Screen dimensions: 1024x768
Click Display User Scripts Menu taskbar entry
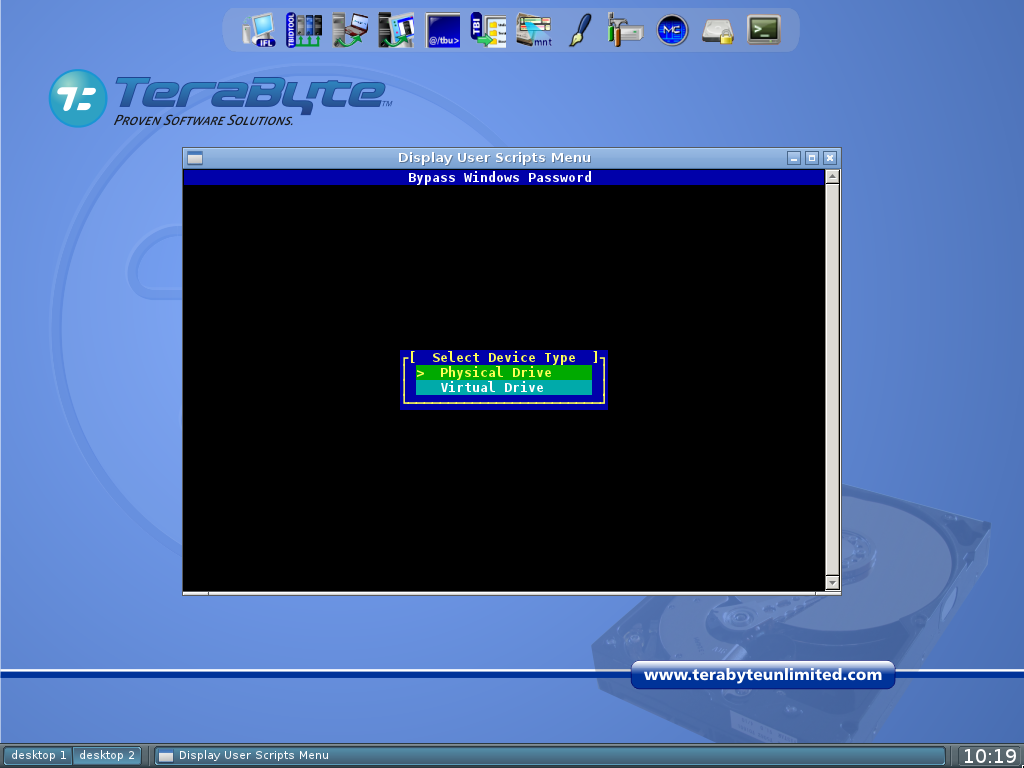[549, 756]
